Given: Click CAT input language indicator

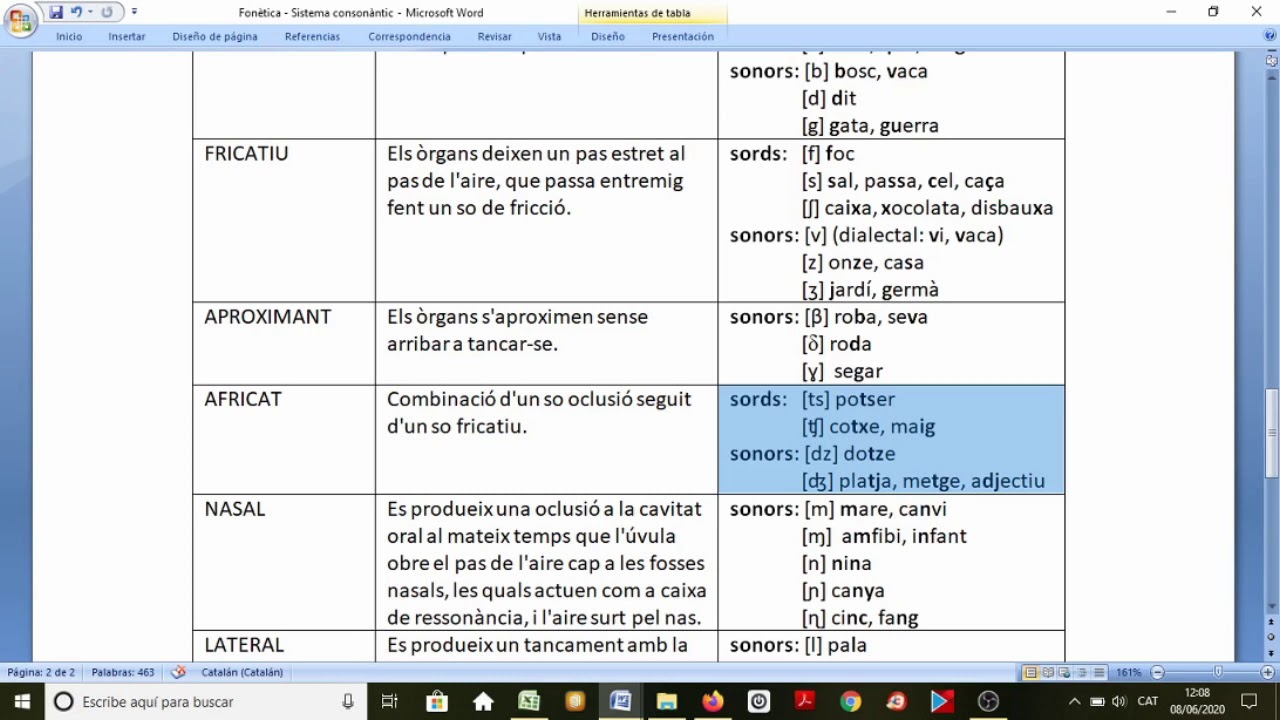Looking at the screenshot, I should [1148, 701].
